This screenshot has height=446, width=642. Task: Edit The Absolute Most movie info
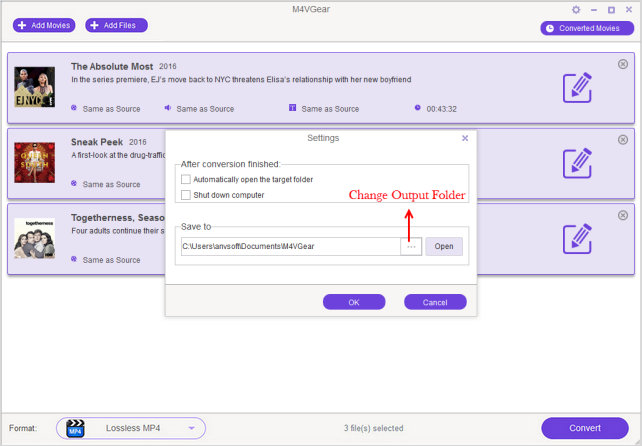(x=577, y=88)
